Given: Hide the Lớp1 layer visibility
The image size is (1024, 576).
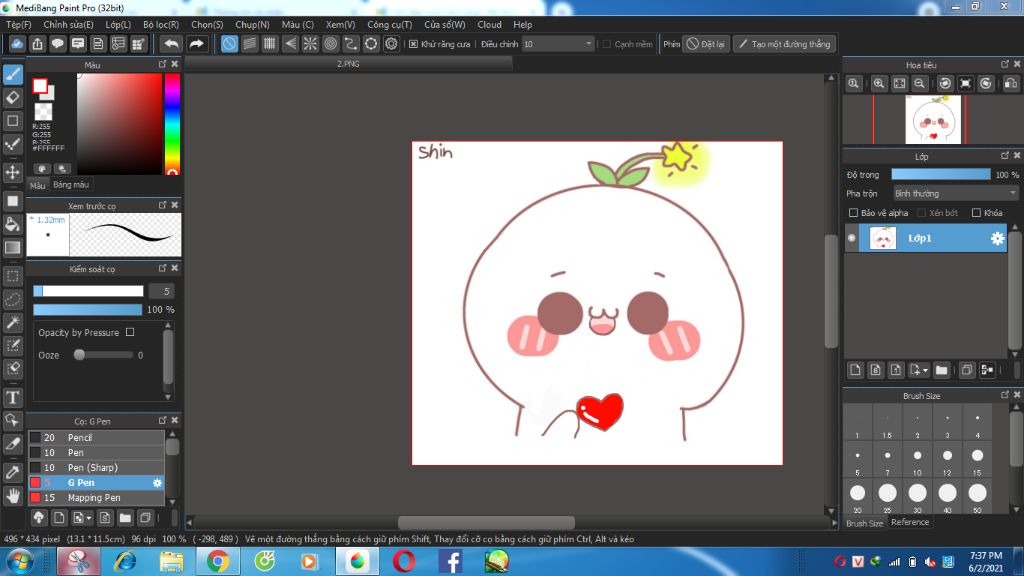Looking at the screenshot, I should 852,238.
